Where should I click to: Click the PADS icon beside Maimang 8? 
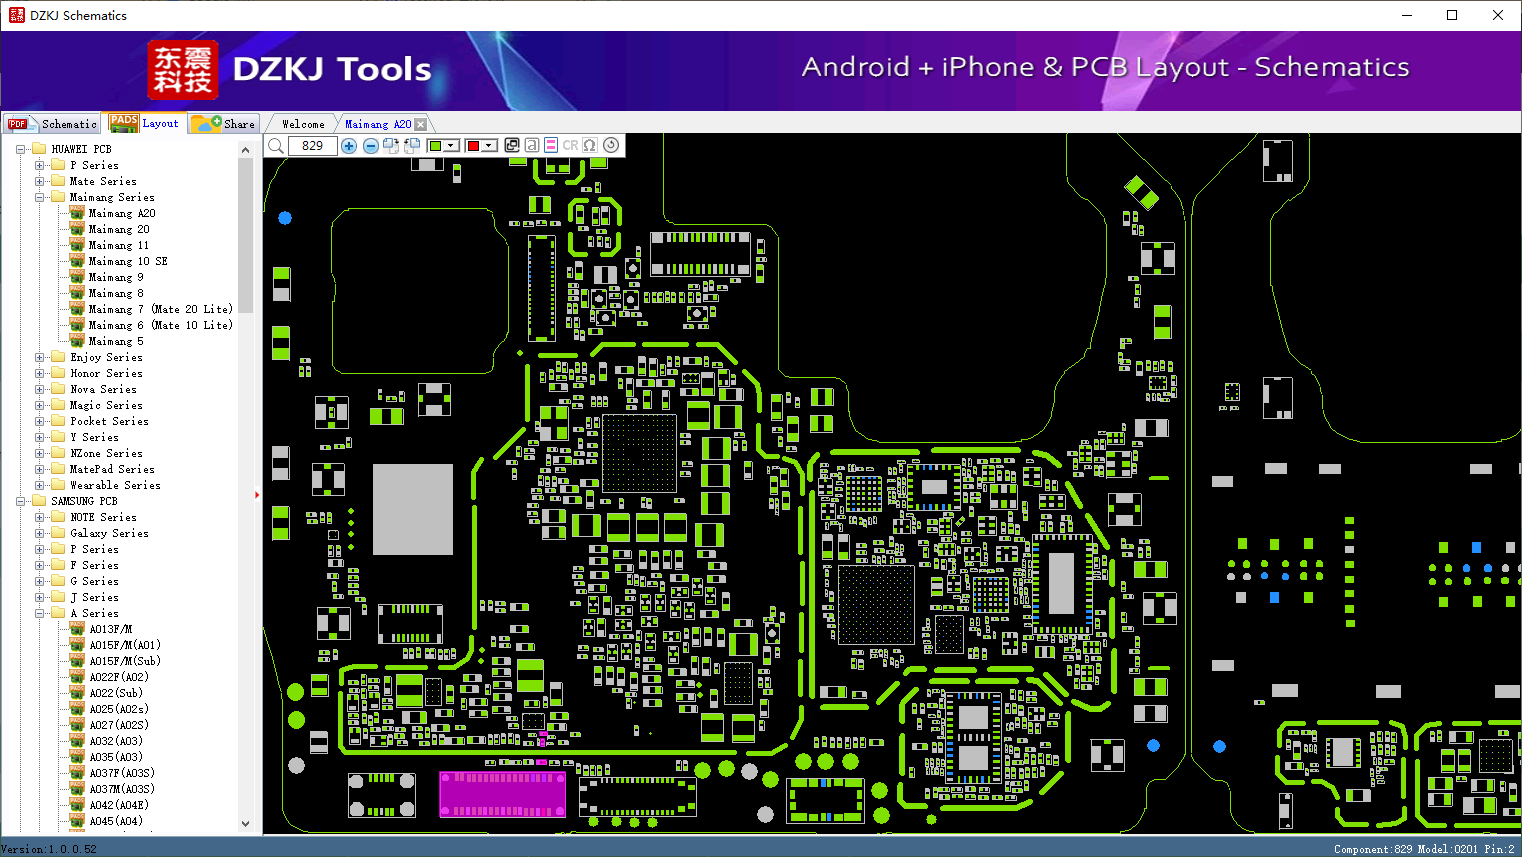click(x=77, y=293)
